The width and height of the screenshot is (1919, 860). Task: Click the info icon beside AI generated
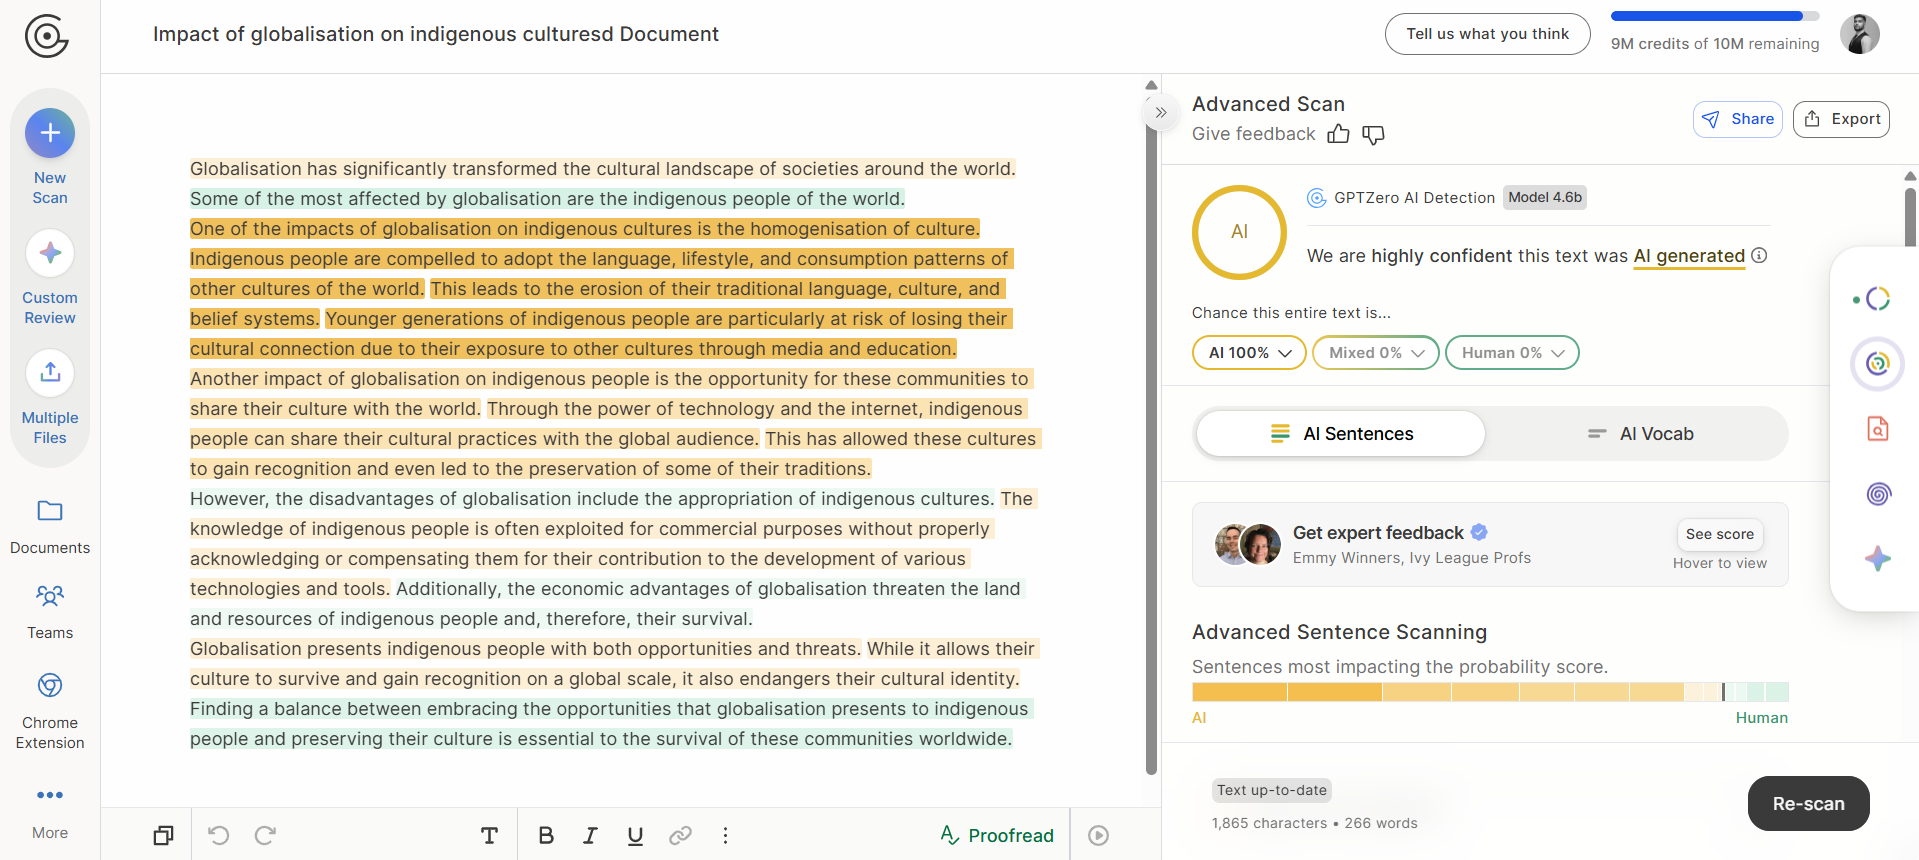(x=1760, y=256)
